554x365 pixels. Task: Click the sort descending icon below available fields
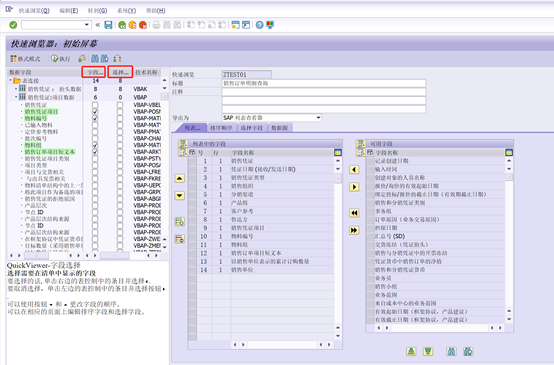point(428,351)
